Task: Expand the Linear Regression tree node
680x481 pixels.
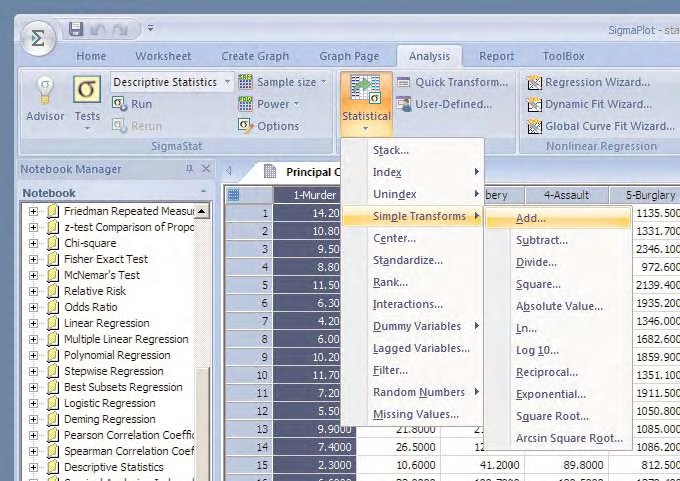Action: 33,323
